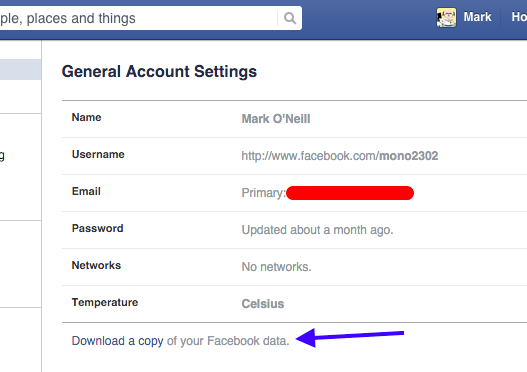
Task: Click the search magnifier icon
Action: 290,18
